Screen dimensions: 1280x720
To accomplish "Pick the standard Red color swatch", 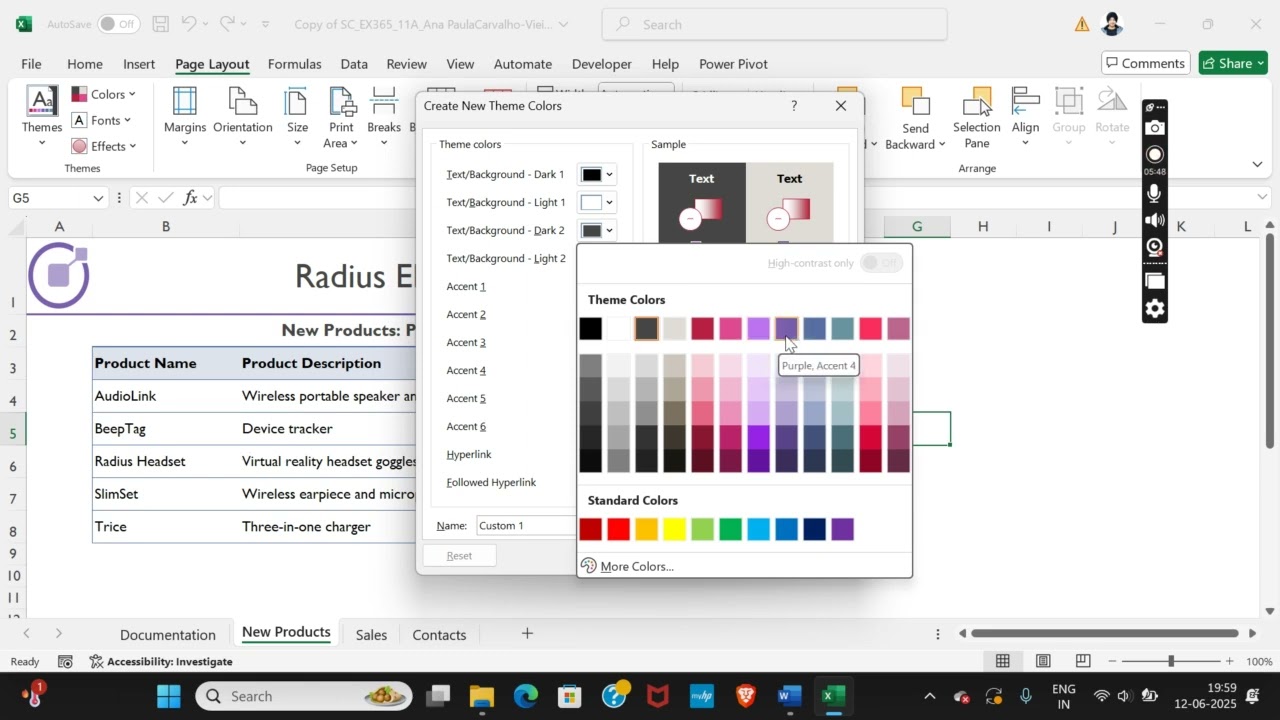I will [618, 529].
